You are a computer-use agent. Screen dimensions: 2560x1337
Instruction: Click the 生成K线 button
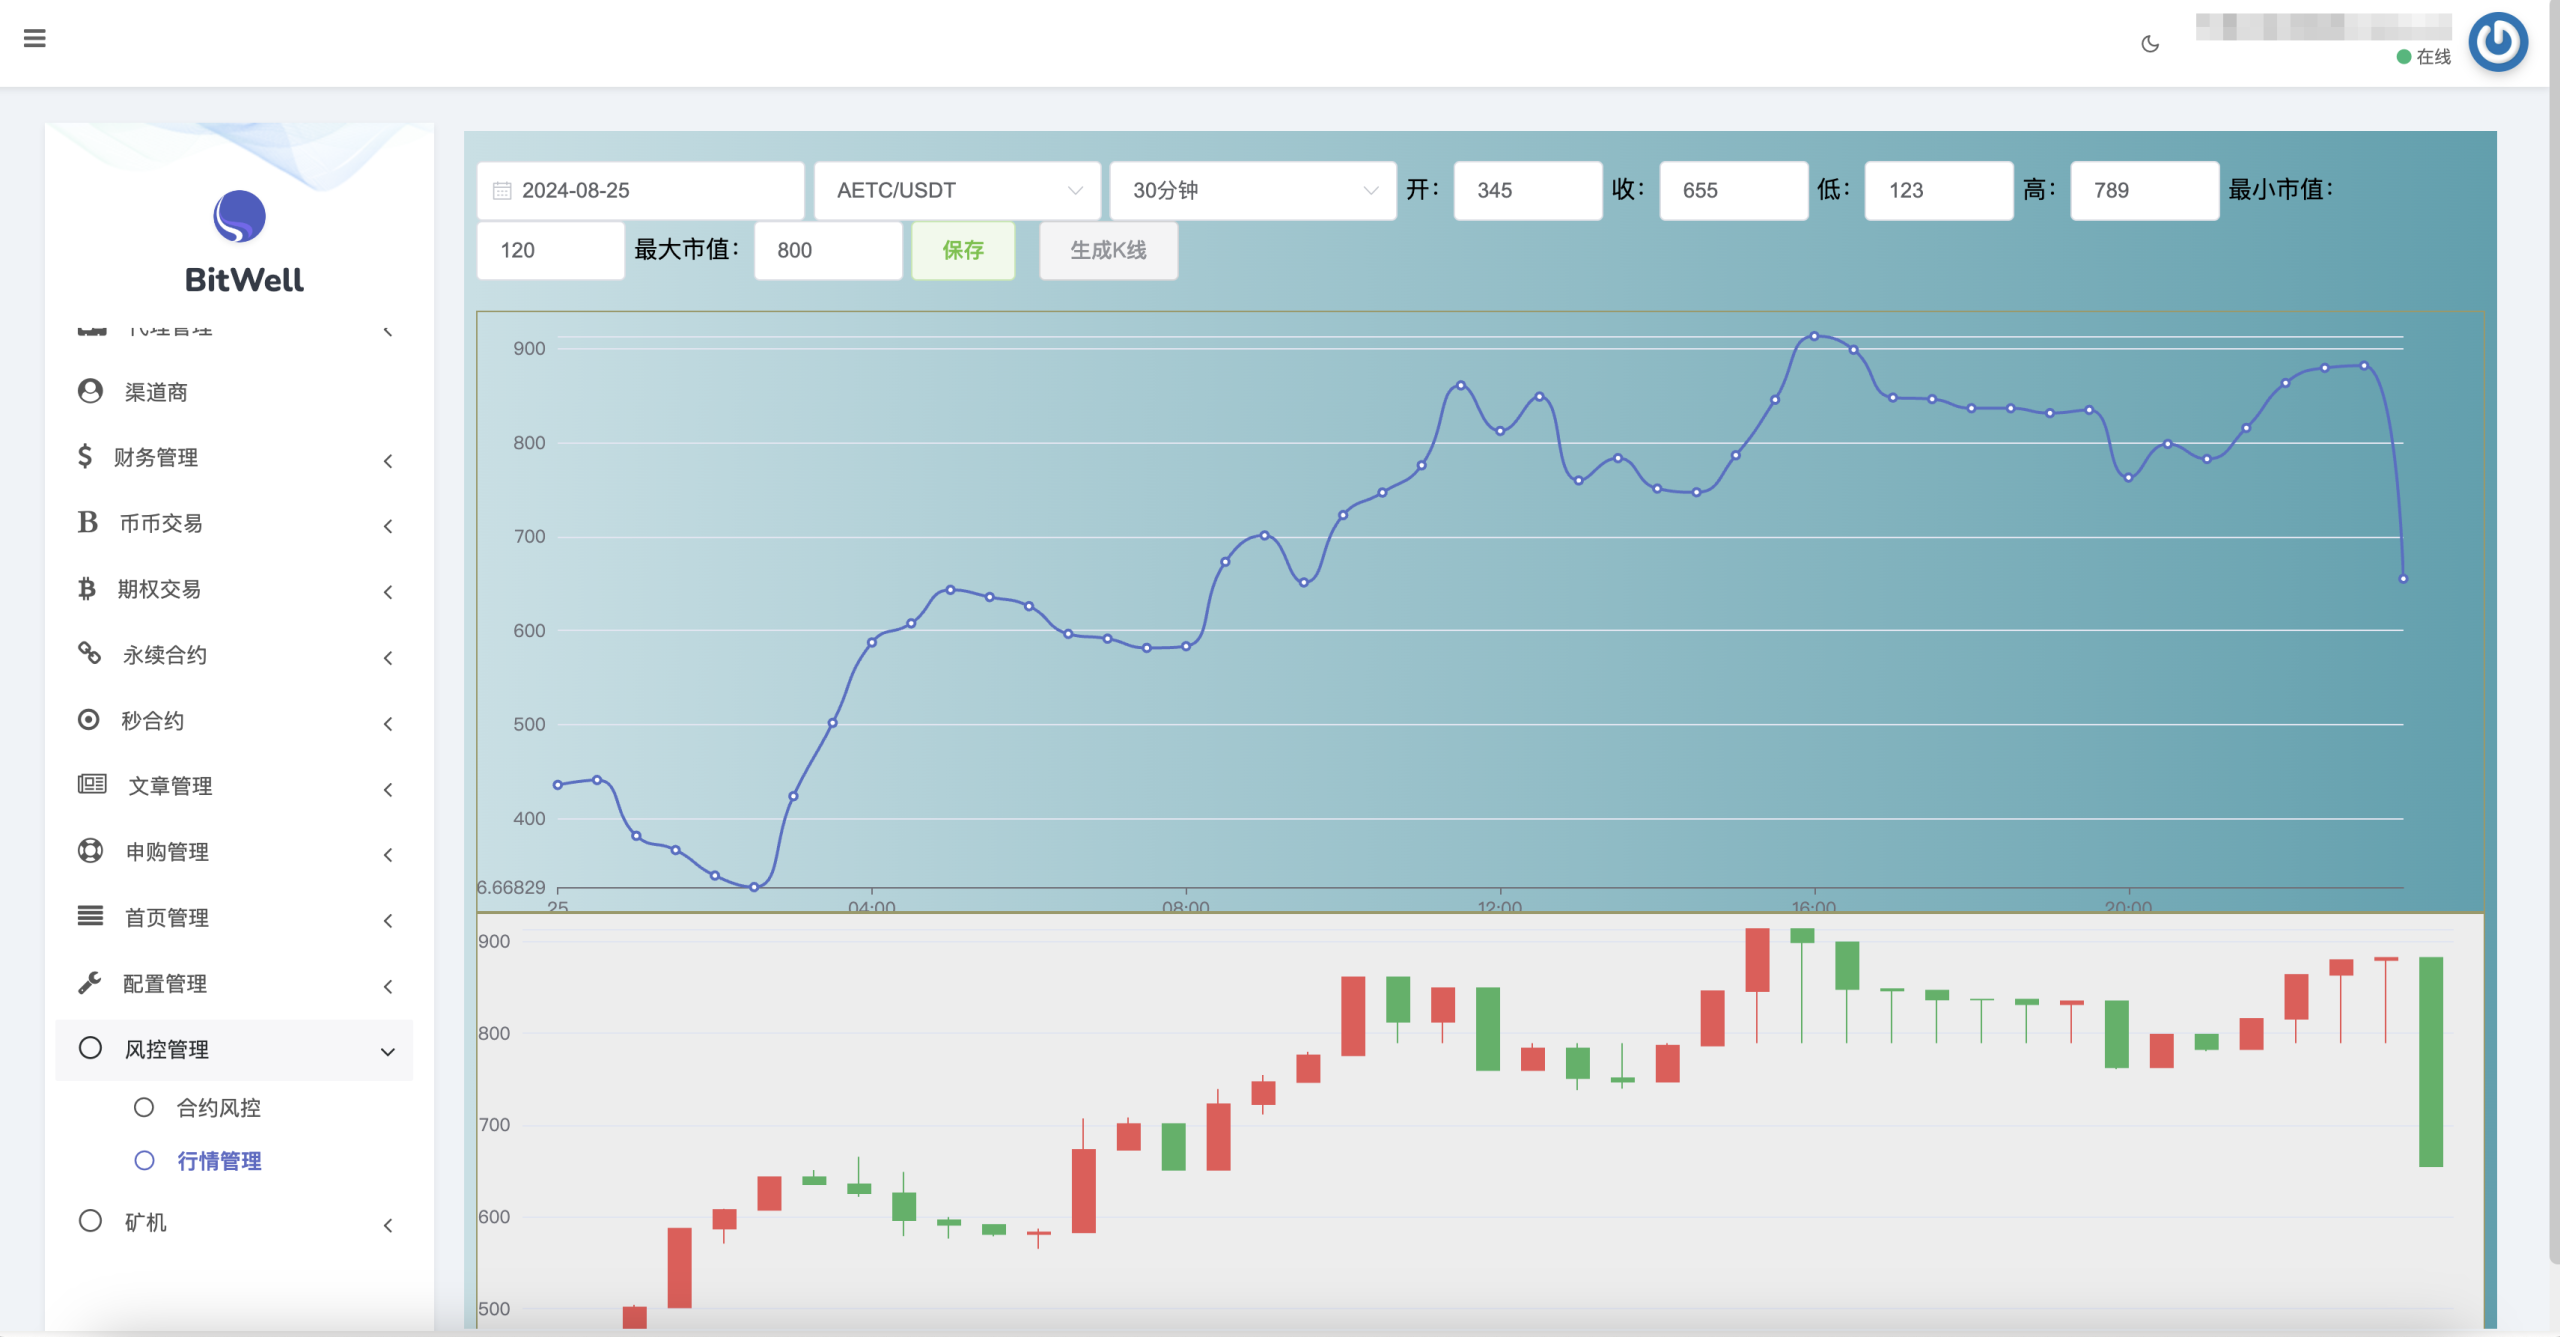coord(1108,251)
